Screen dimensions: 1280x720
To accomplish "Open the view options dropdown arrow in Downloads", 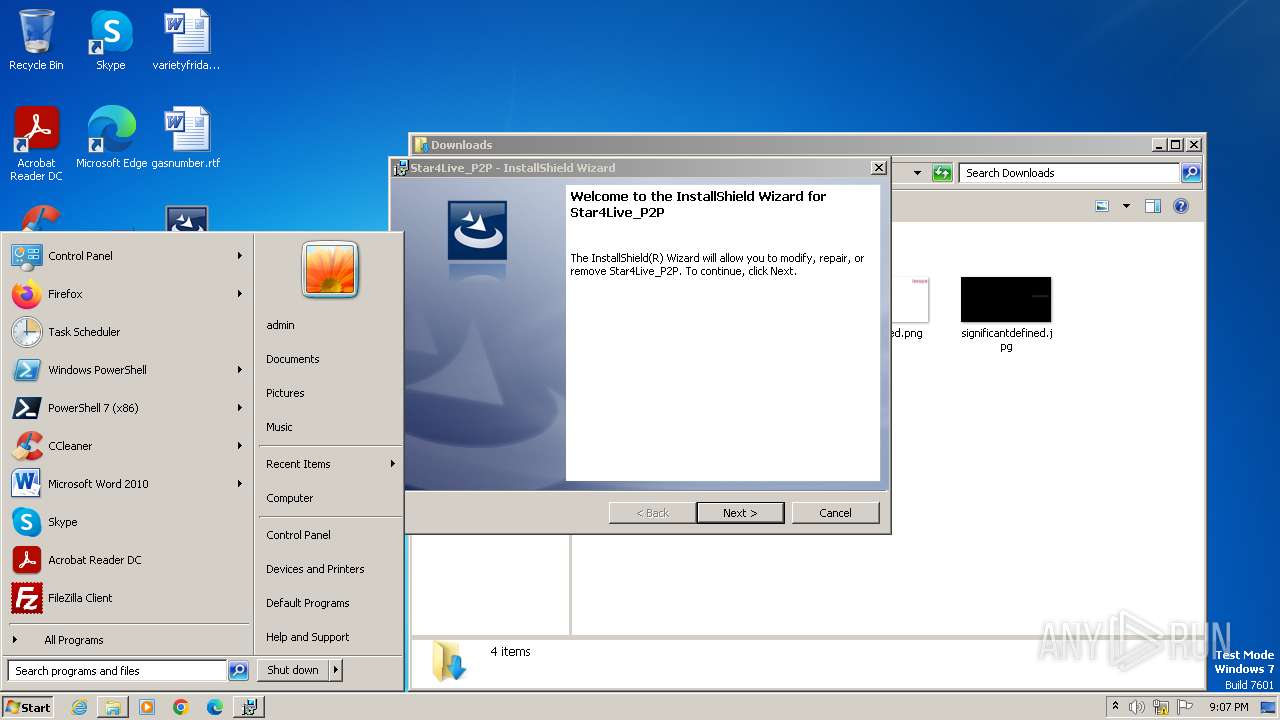I will [1126, 206].
